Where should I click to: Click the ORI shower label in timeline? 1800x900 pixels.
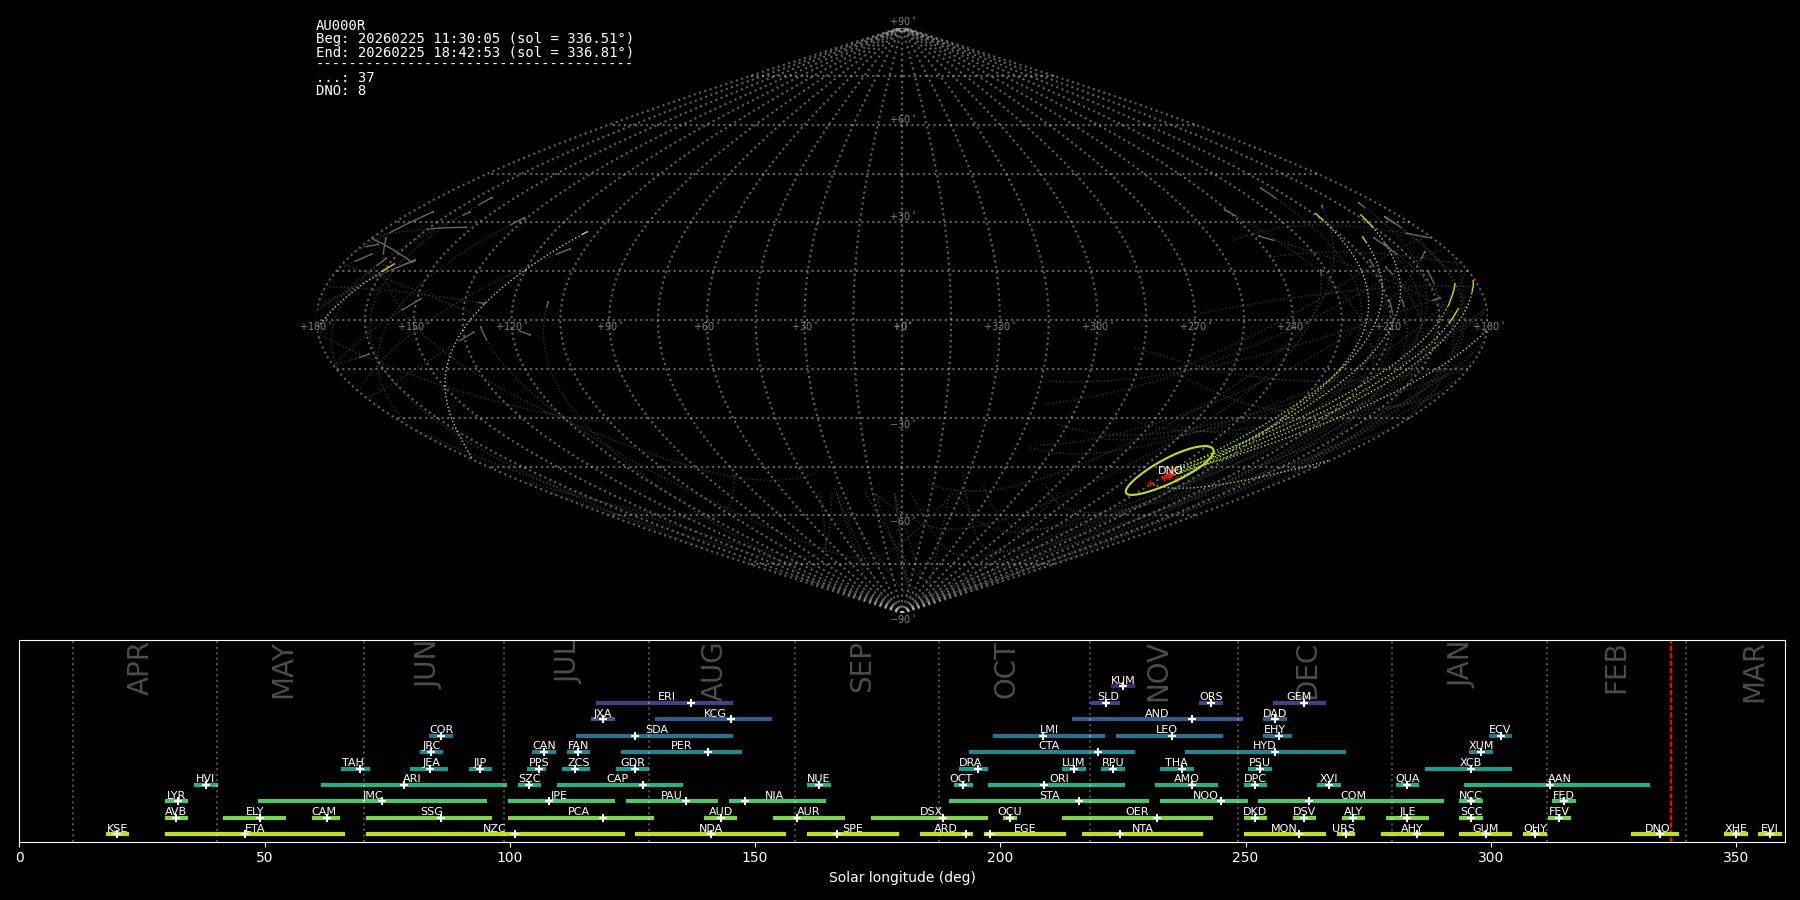1059,779
